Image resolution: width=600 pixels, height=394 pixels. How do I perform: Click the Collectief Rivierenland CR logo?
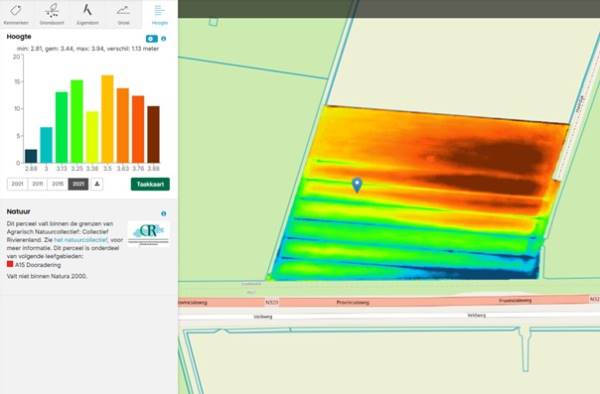coord(148,233)
